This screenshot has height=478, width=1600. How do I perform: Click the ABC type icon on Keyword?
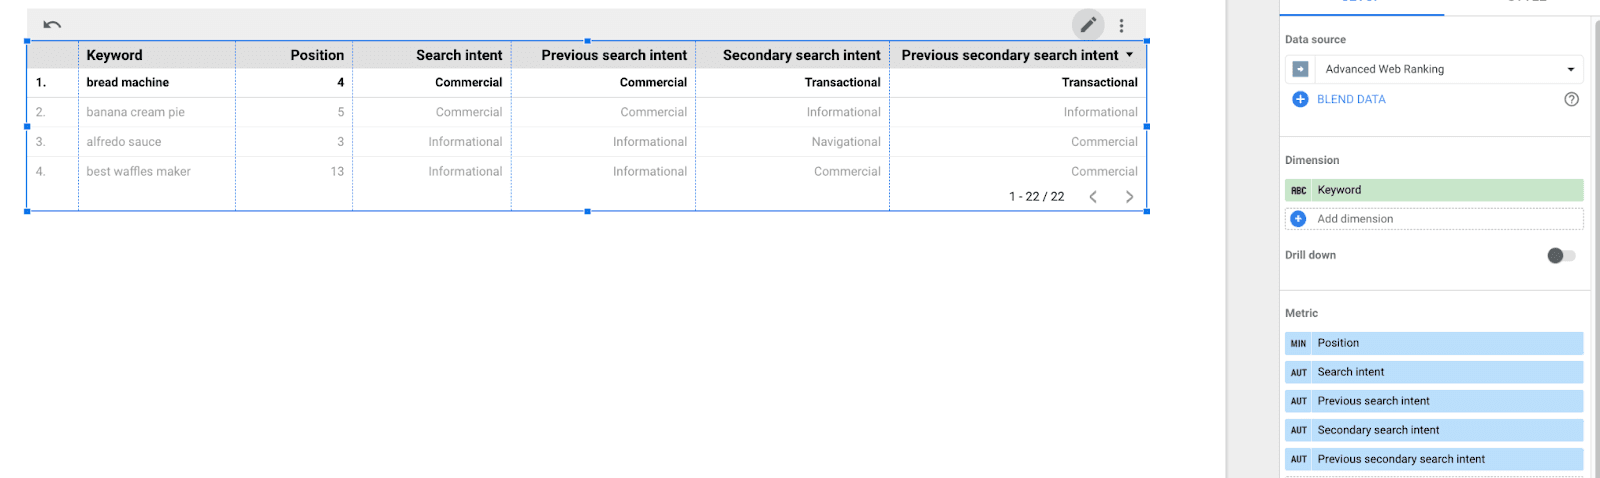click(1298, 190)
